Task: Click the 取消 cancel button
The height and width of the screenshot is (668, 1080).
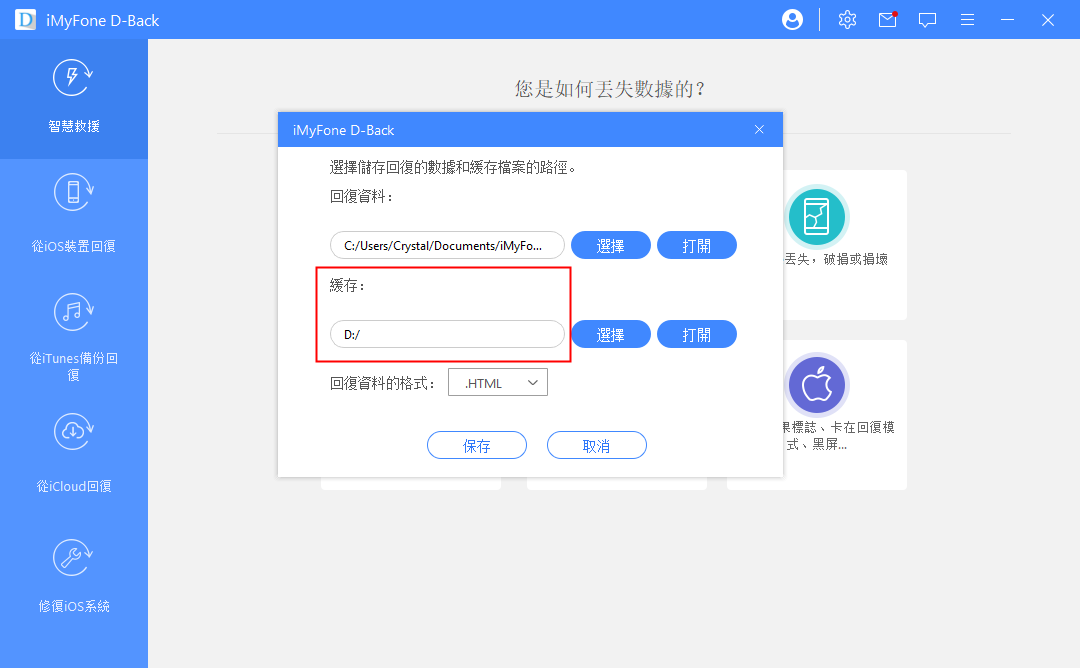Action: [x=596, y=446]
